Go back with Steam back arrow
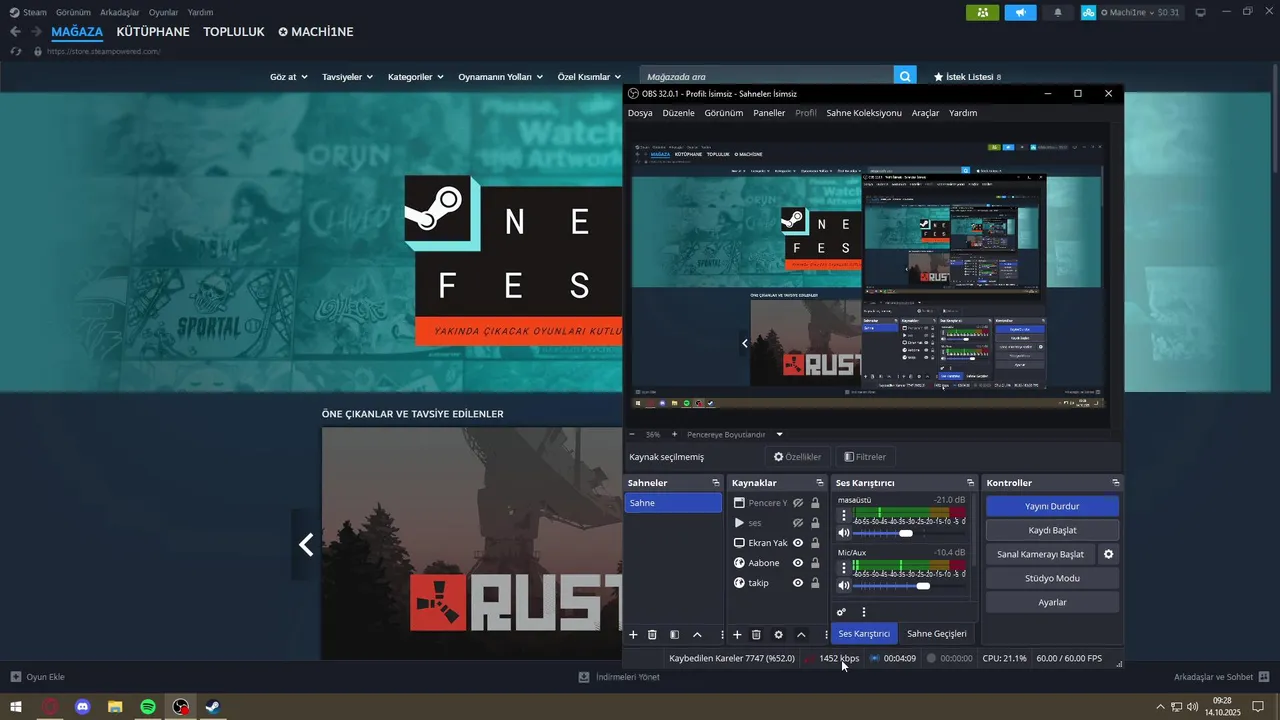 15,31
